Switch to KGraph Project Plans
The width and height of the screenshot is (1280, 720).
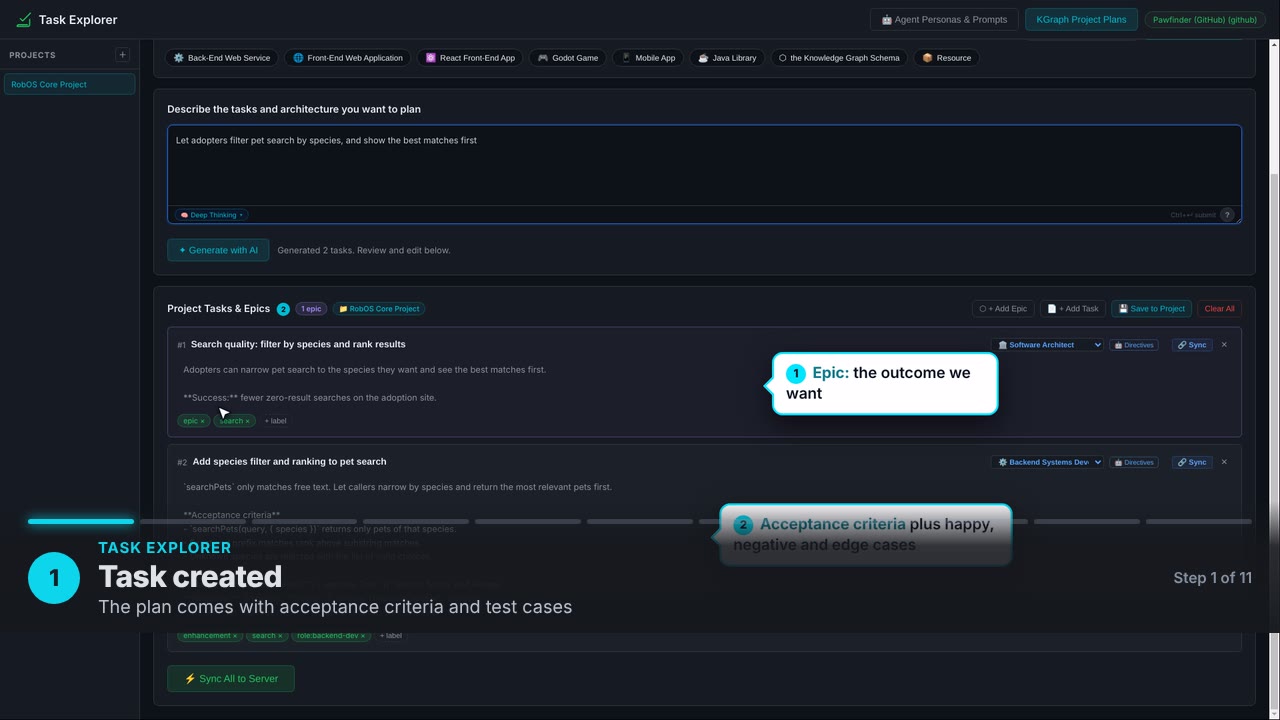1081,20
